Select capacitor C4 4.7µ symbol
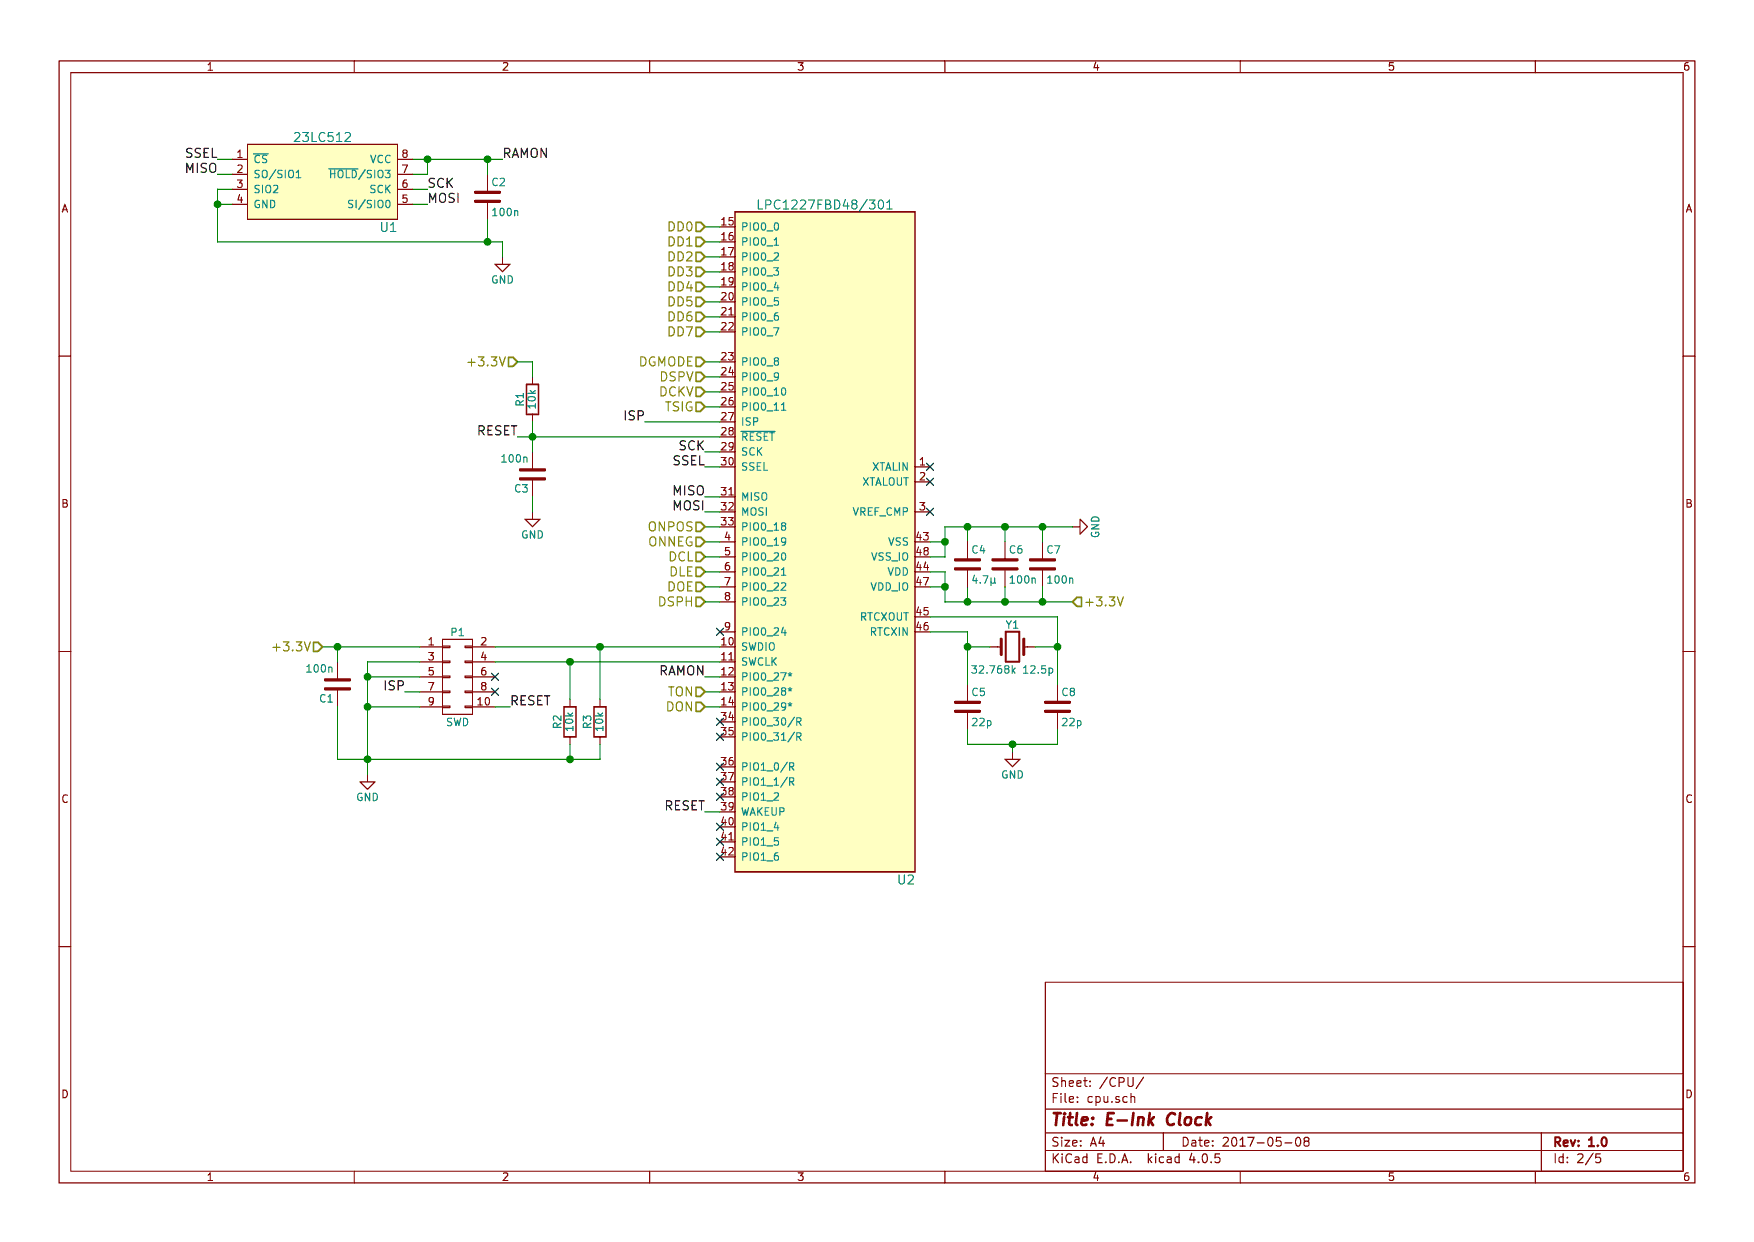Image resolution: width=1754 pixels, height=1242 pixels. point(967,564)
